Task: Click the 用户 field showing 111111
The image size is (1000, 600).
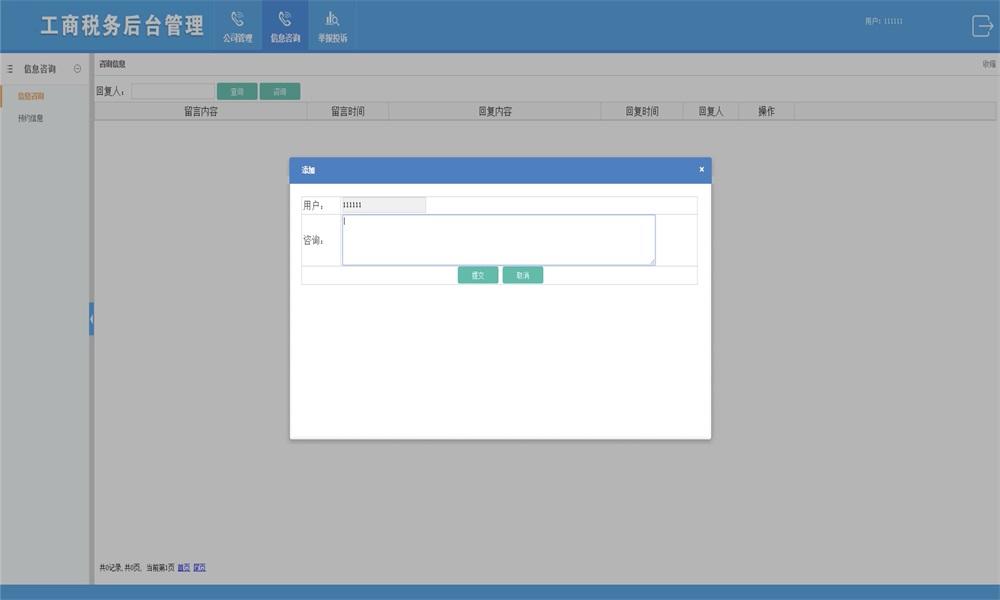Action: (x=383, y=205)
